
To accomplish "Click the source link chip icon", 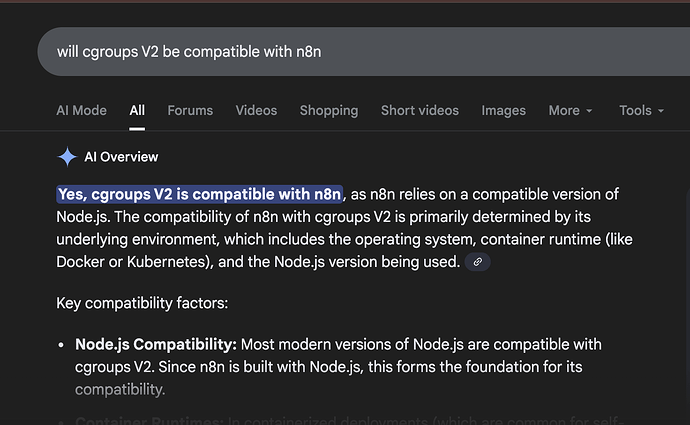I will [x=478, y=262].
